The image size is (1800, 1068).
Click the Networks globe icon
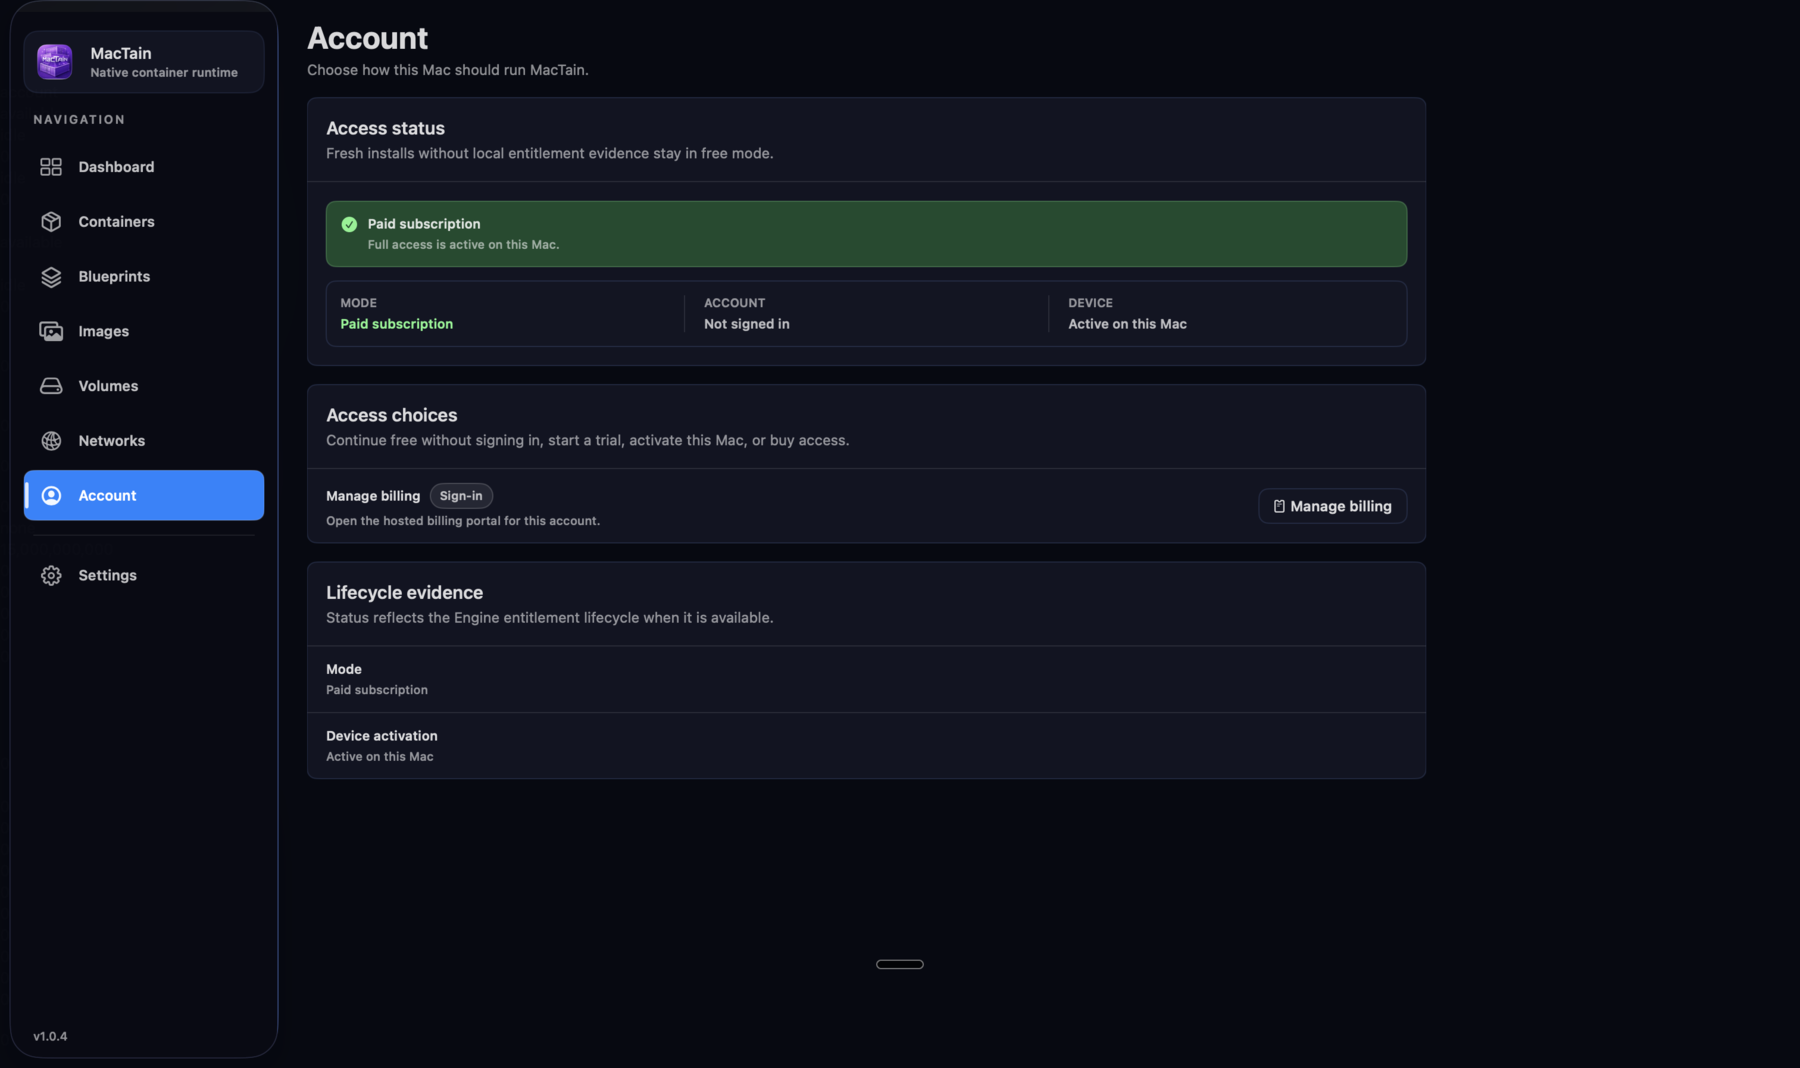click(x=51, y=441)
